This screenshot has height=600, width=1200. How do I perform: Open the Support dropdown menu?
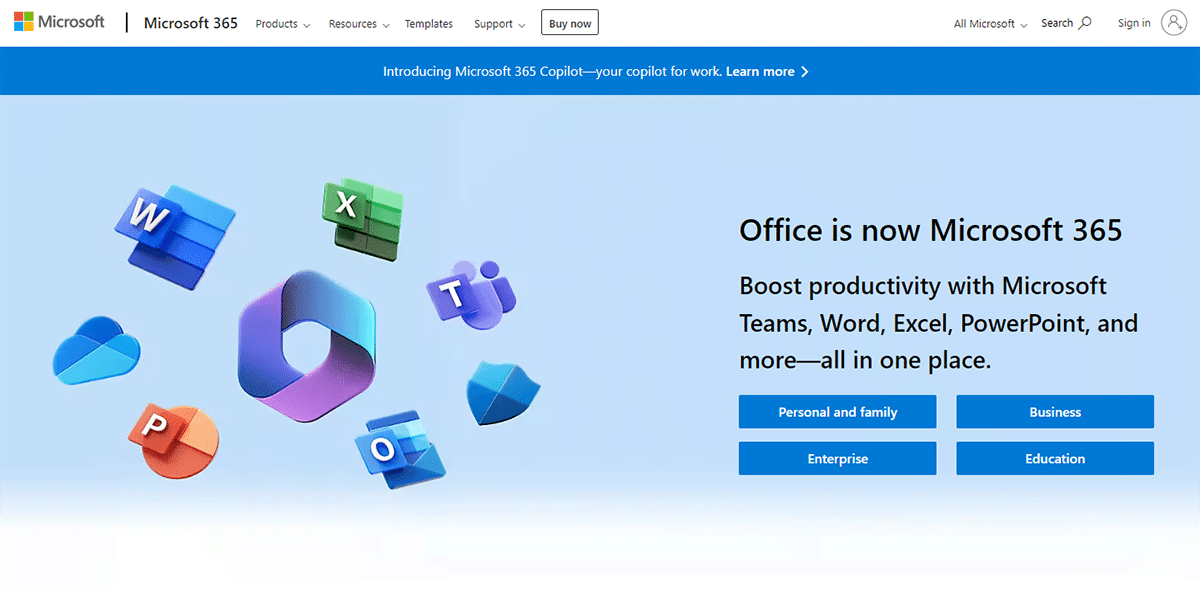click(499, 24)
